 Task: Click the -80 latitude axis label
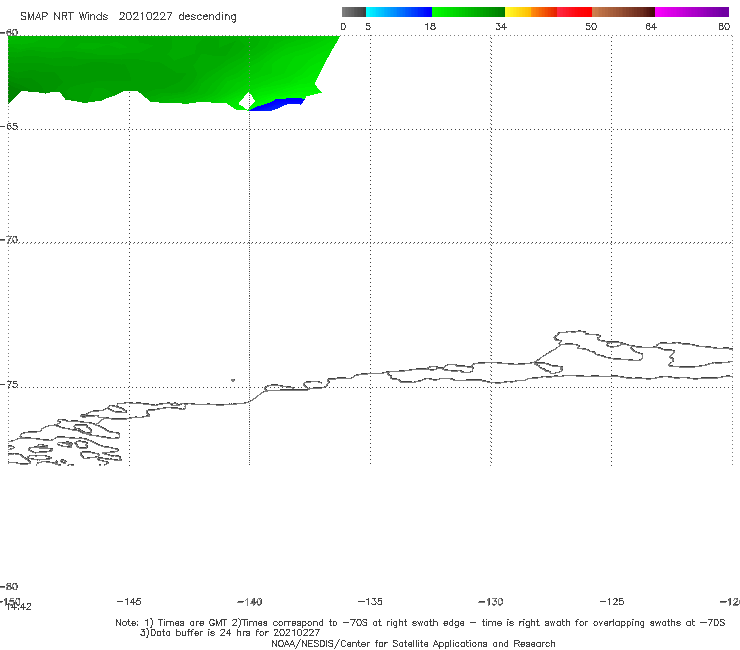coord(9,586)
